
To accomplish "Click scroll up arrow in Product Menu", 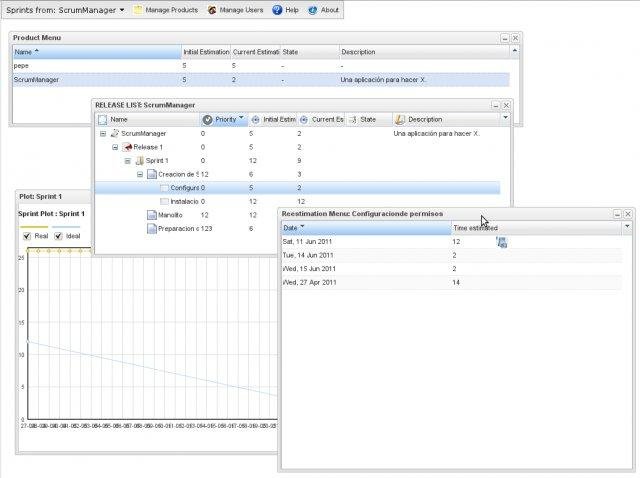I will coord(515,51).
